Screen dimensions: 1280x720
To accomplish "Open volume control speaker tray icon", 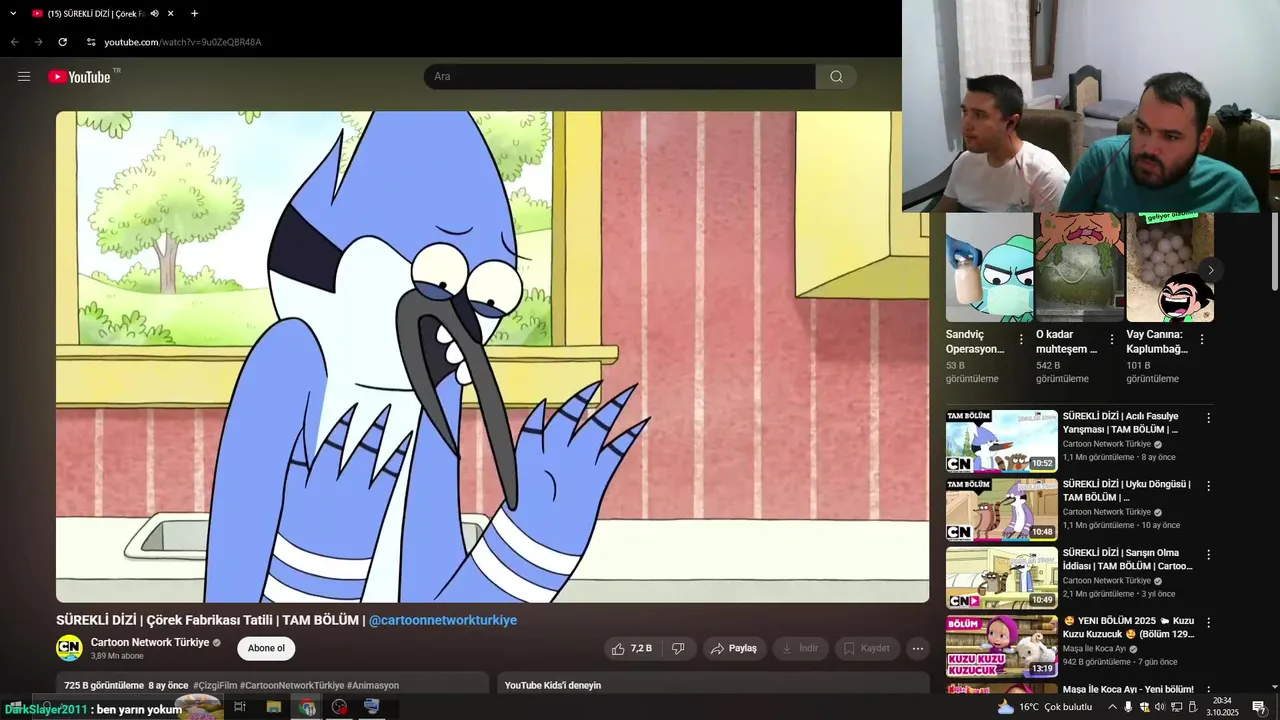I will 1160,707.
